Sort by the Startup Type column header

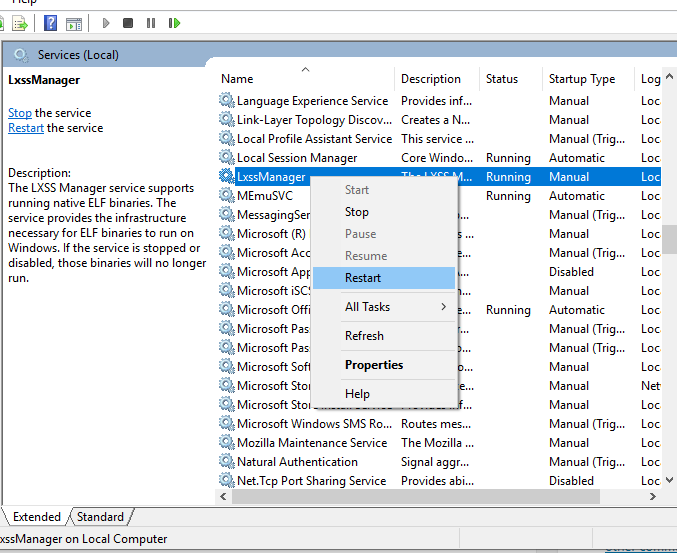pos(588,79)
